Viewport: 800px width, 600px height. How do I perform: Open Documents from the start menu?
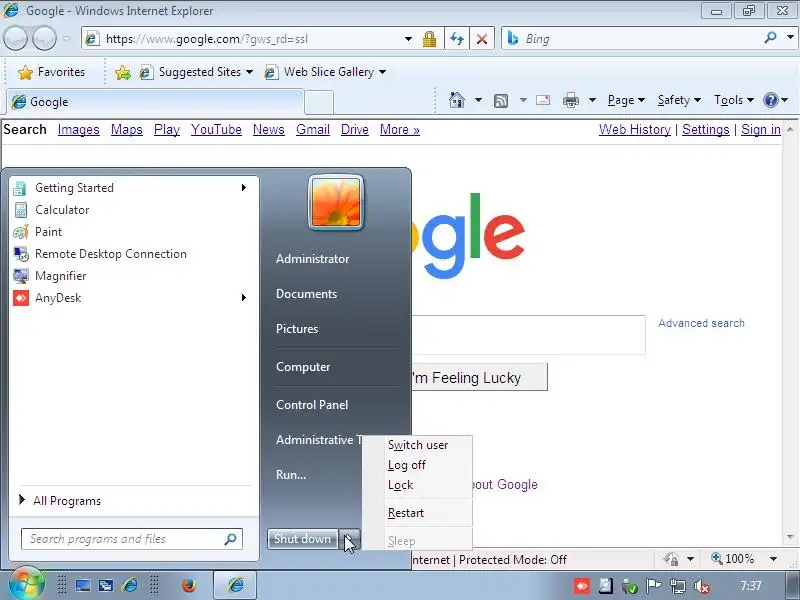click(307, 294)
